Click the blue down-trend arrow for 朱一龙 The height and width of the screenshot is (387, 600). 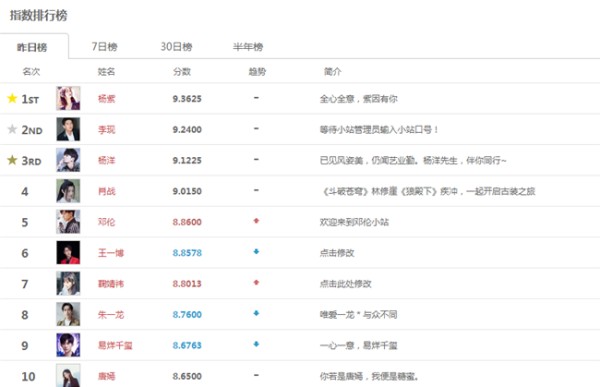(x=256, y=313)
